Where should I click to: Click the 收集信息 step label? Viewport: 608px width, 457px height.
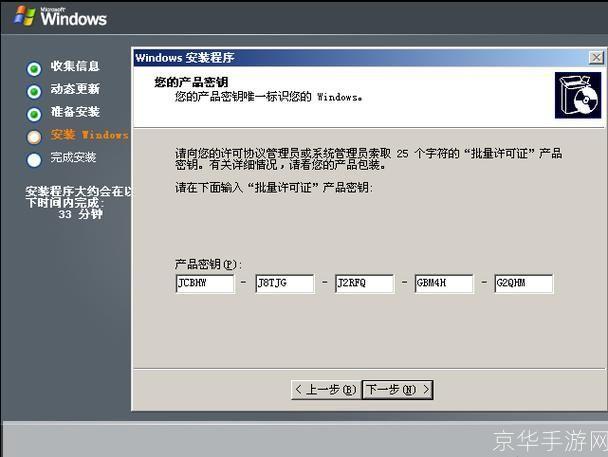tap(75, 66)
